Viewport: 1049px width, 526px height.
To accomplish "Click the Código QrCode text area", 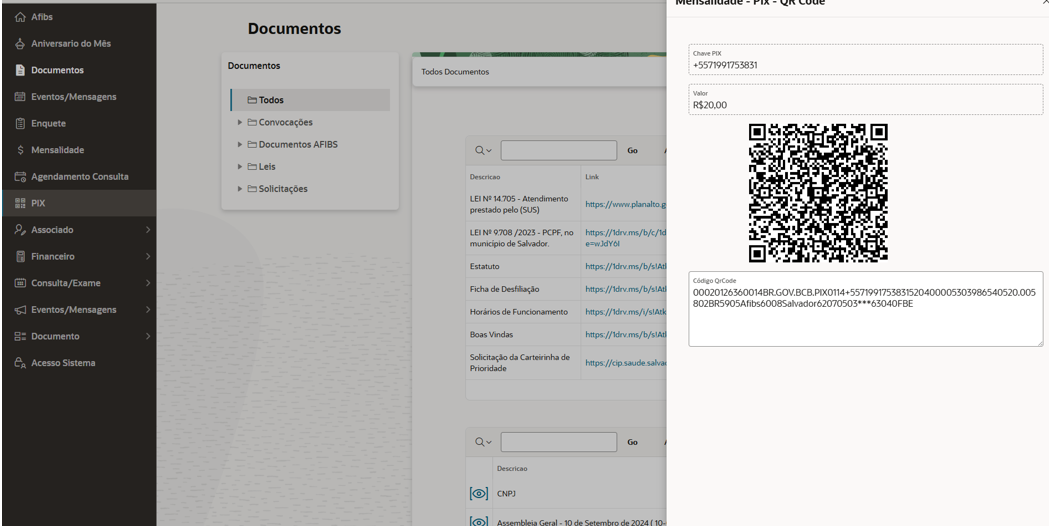I will tap(866, 309).
